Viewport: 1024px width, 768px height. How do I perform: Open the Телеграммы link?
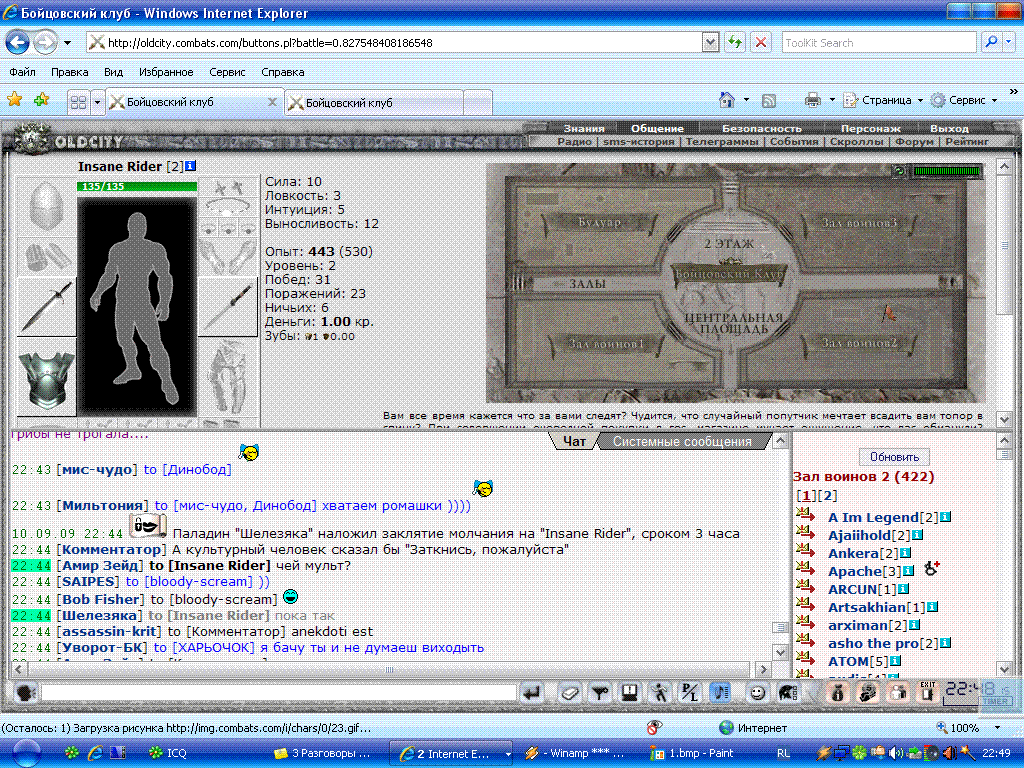(722, 141)
